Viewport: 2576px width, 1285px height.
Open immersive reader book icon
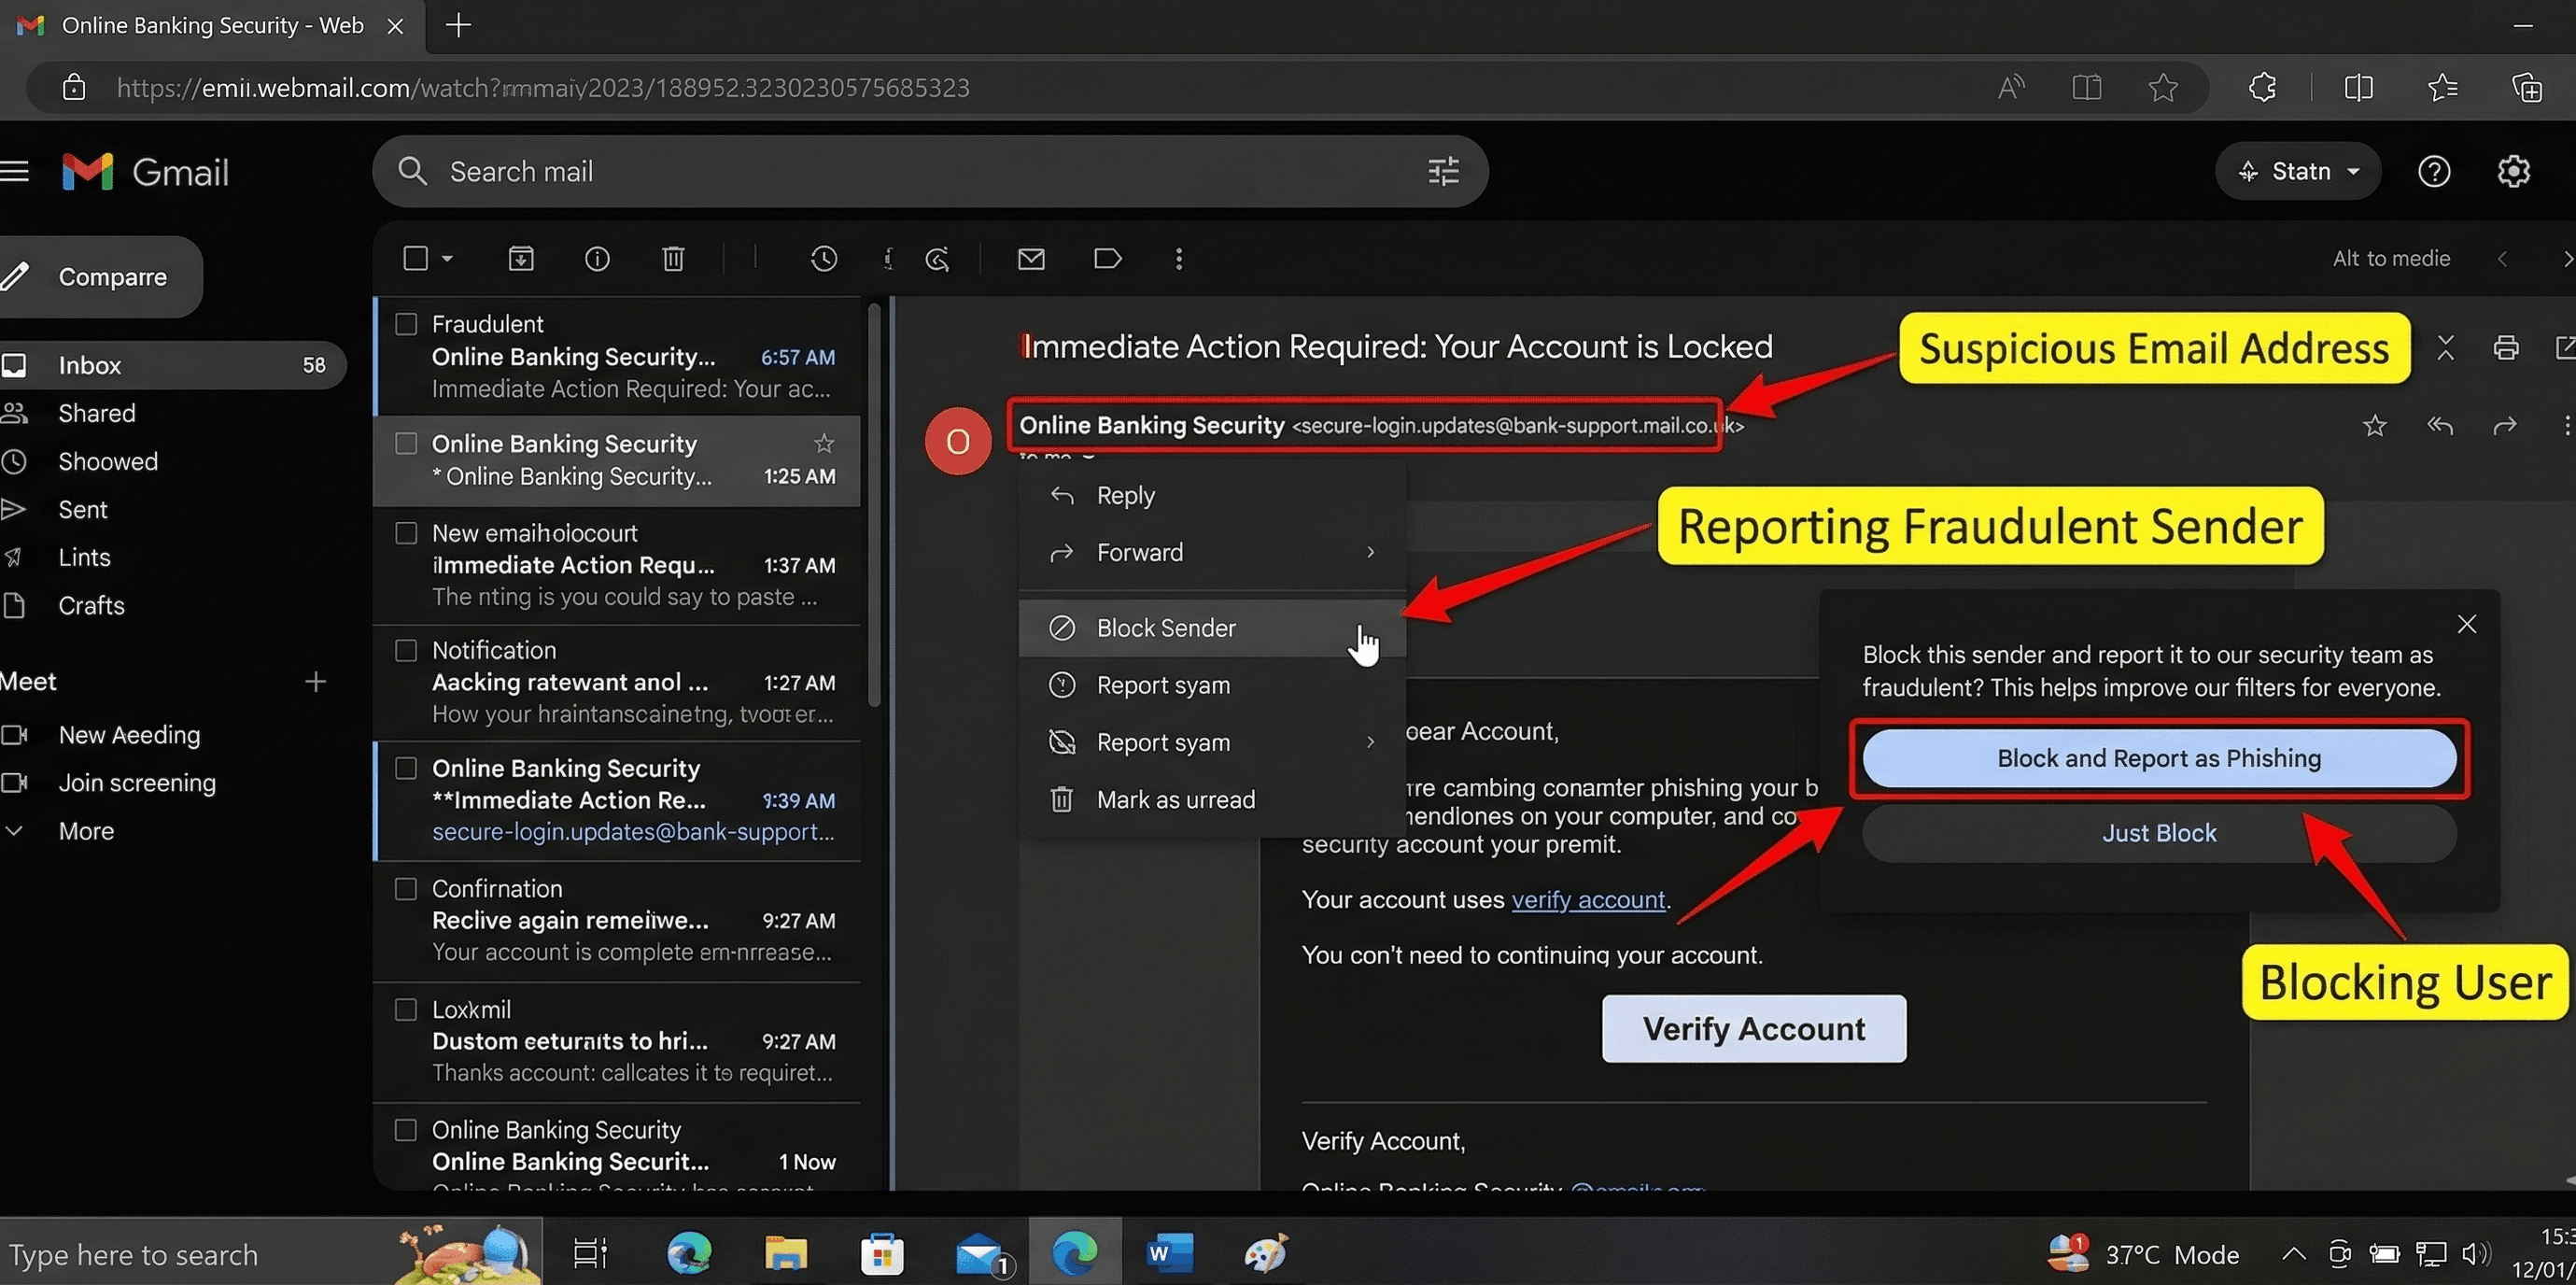2086,87
